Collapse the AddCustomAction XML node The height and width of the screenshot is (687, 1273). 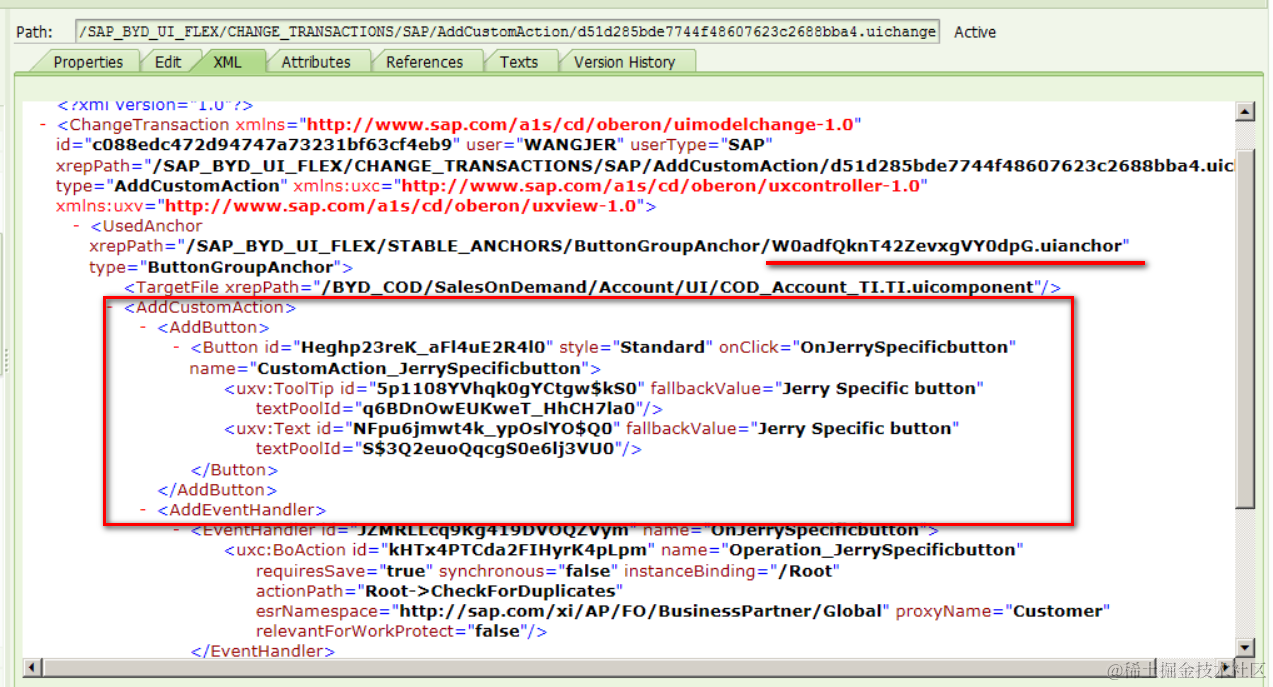[110, 307]
